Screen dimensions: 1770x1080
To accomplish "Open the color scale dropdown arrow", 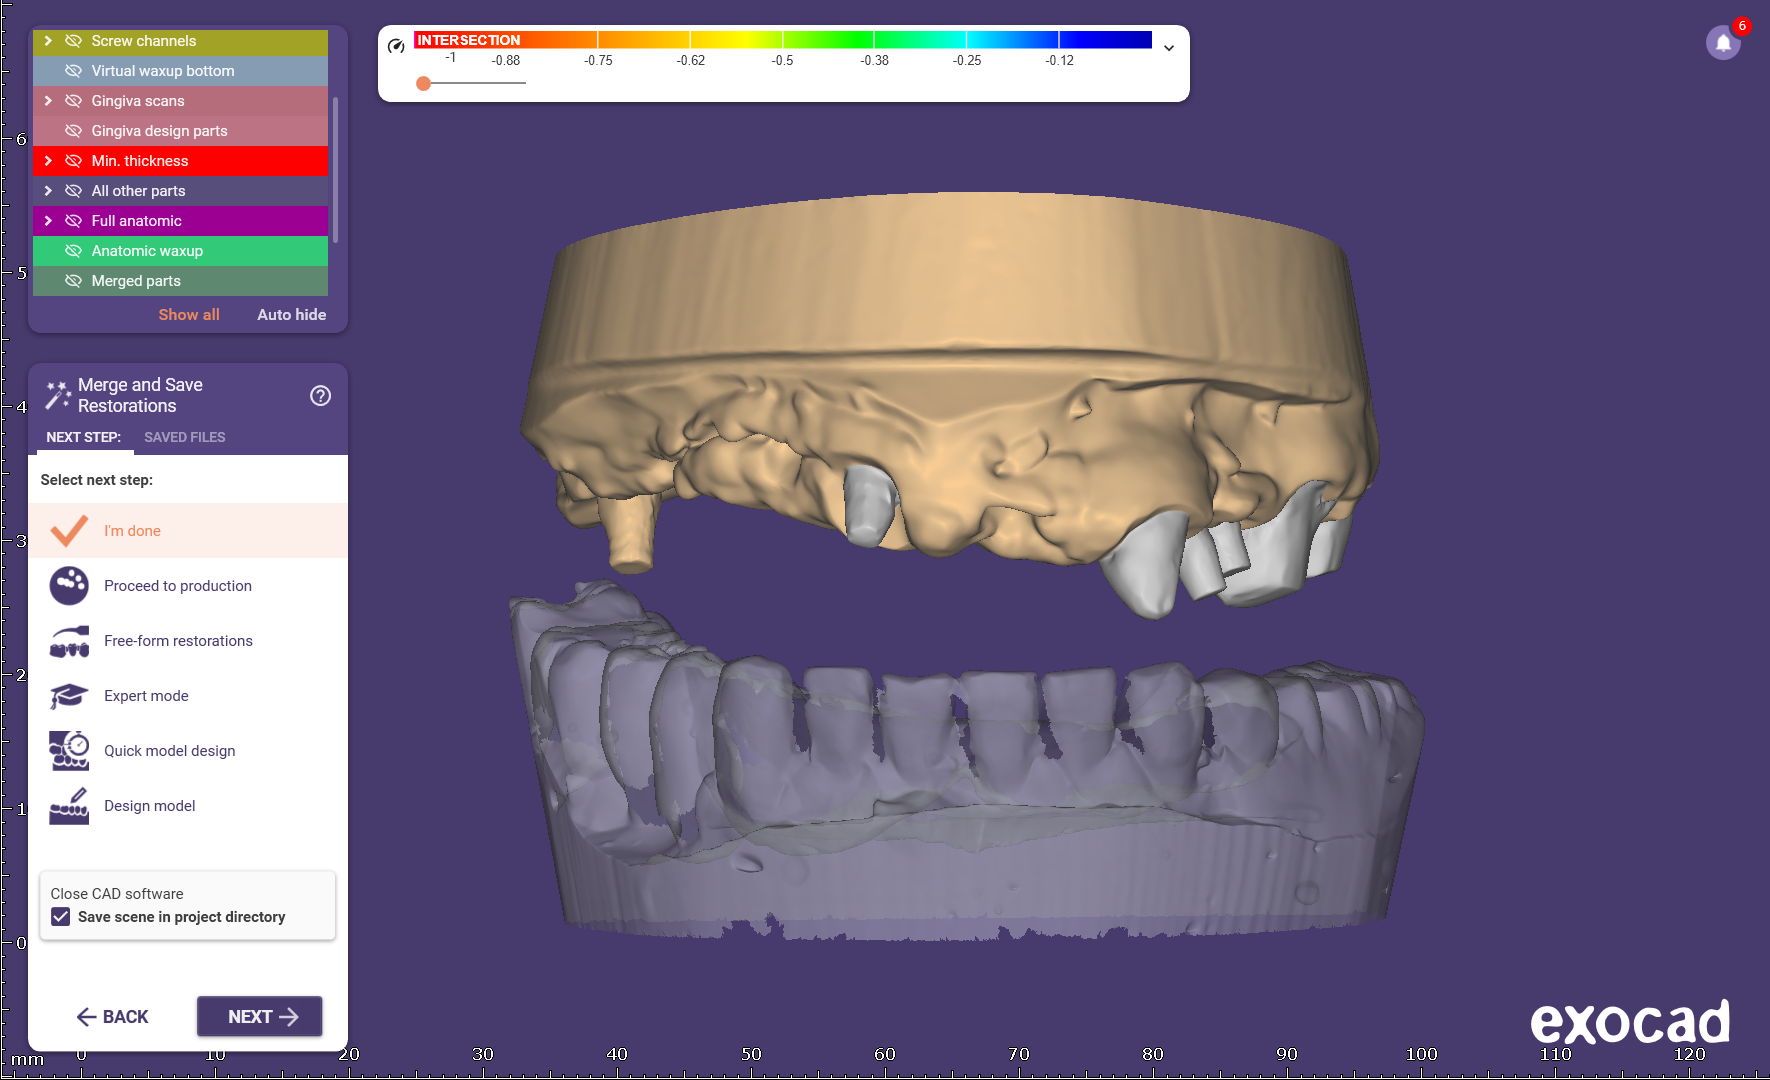I will (1168, 48).
